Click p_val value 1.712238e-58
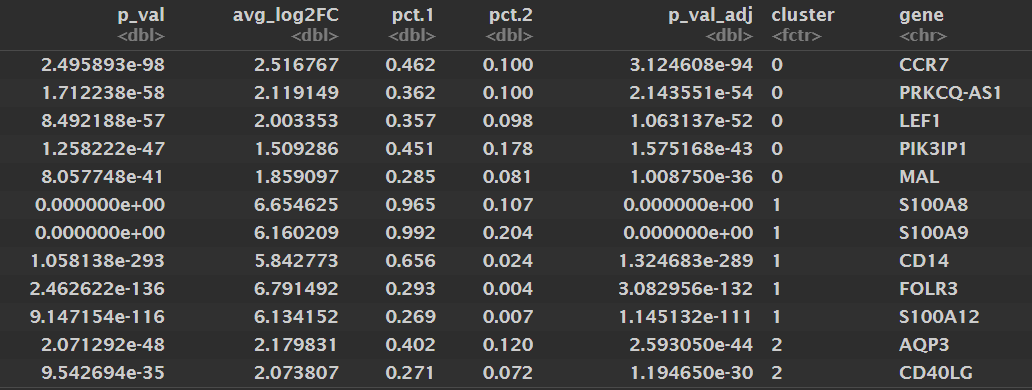This screenshot has height=390, width=1032. click(x=103, y=93)
